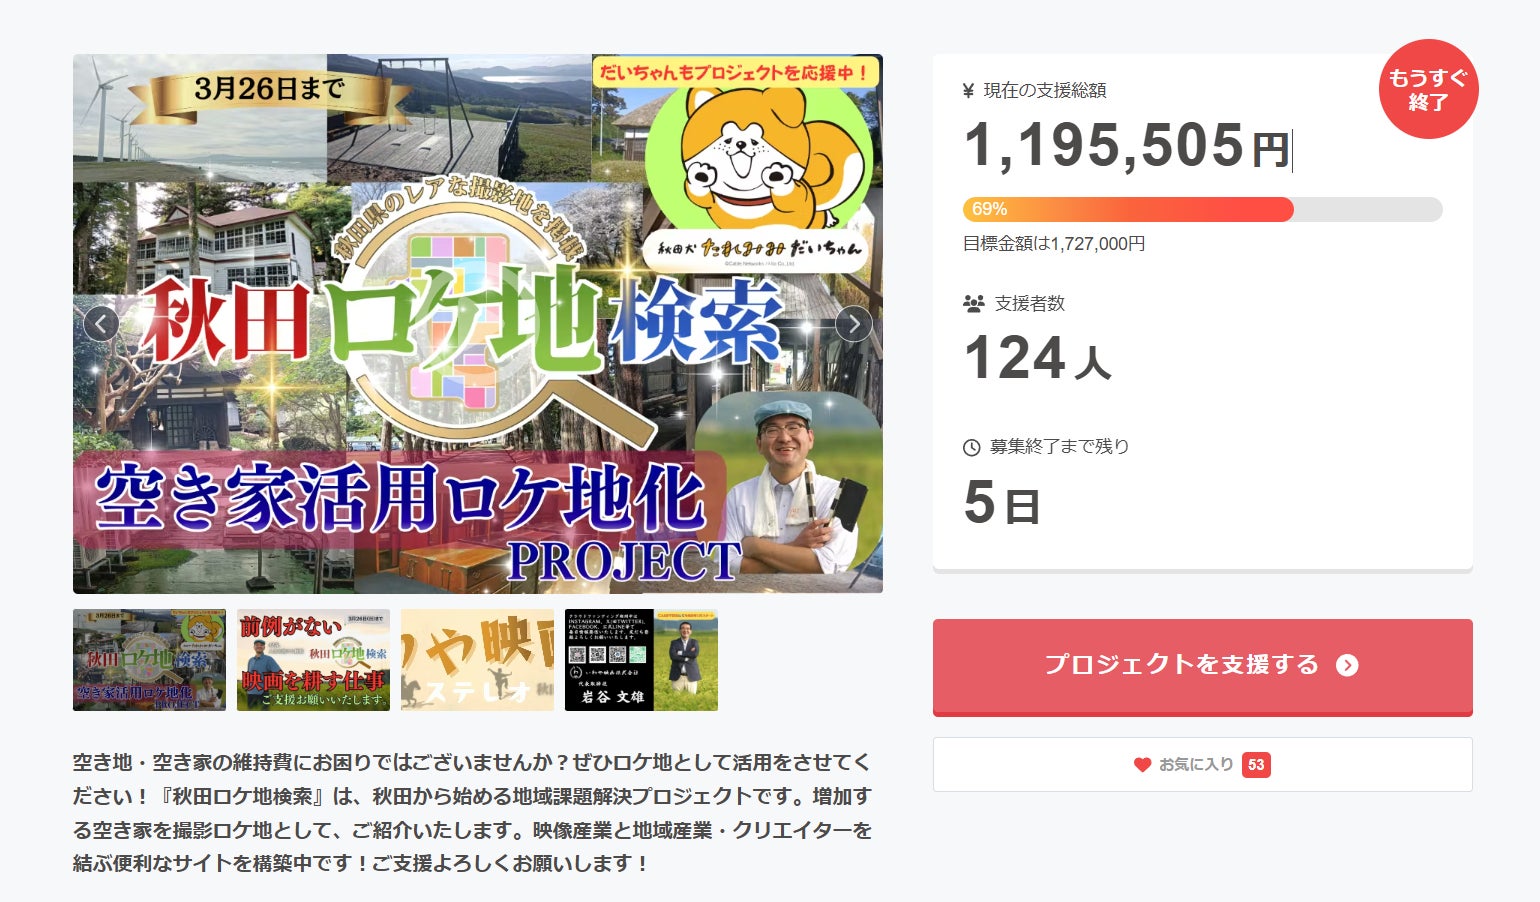Click the 1,195,505円 total amount
Viewport: 1540px width, 902px height.
pos(1127,147)
